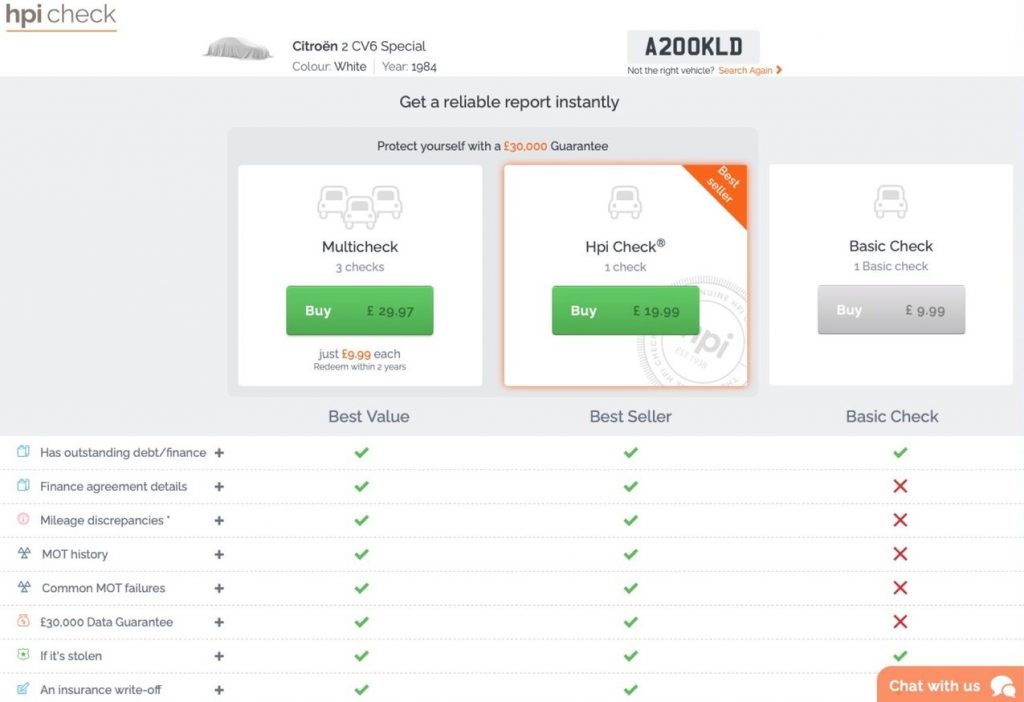The image size is (1024, 702).
Task: Expand the Has outstanding debt/finance details
Action: pyautogui.click(x=218, y=452)
